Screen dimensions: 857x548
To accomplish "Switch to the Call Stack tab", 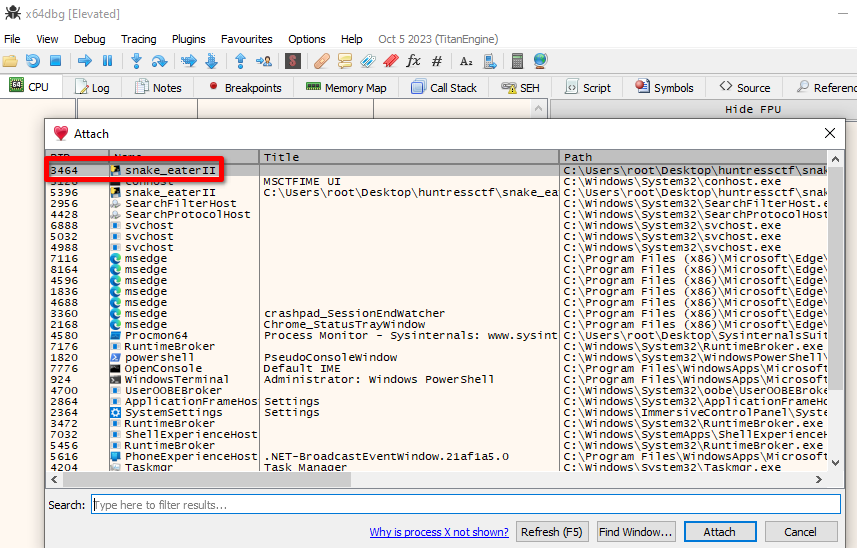I will pyautogui.click(x=444, y=87).
